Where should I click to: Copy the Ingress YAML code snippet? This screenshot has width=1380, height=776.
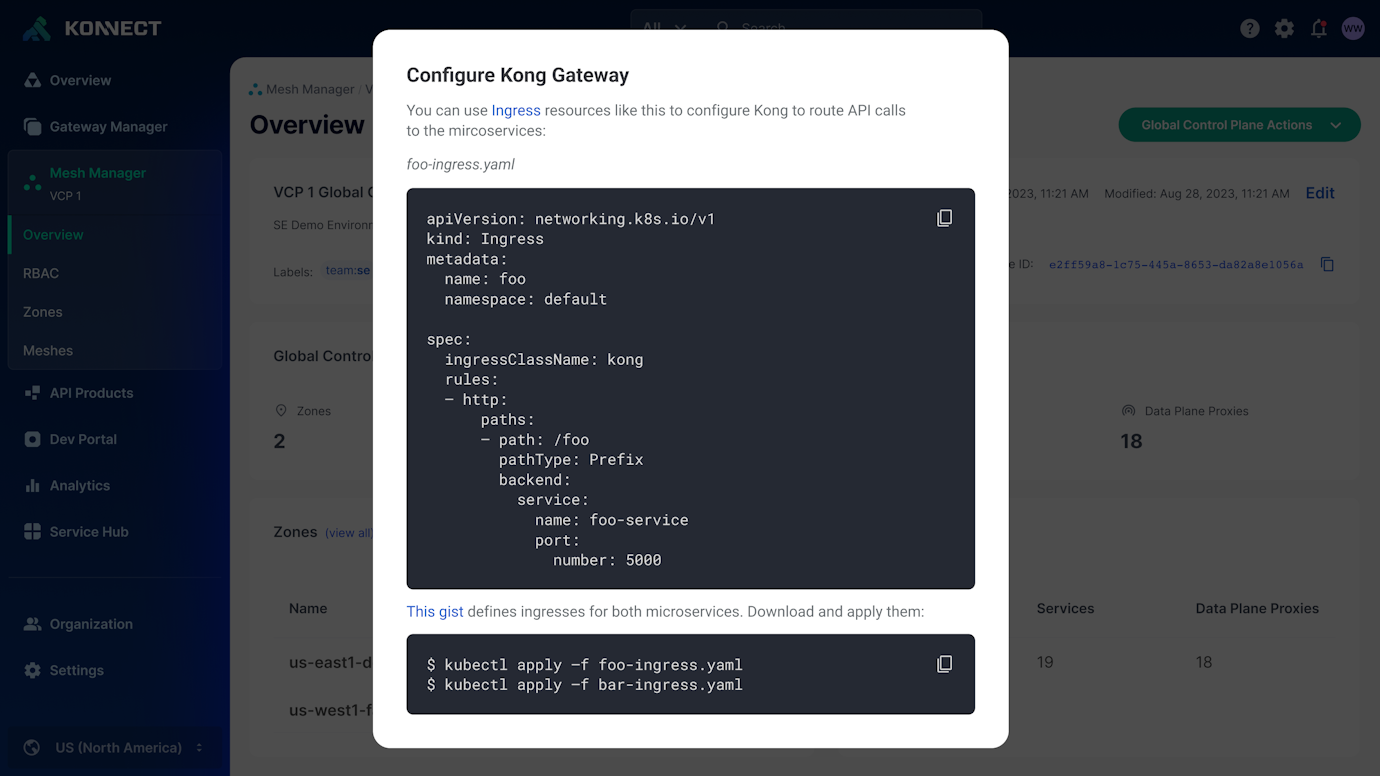coord(944,217)
